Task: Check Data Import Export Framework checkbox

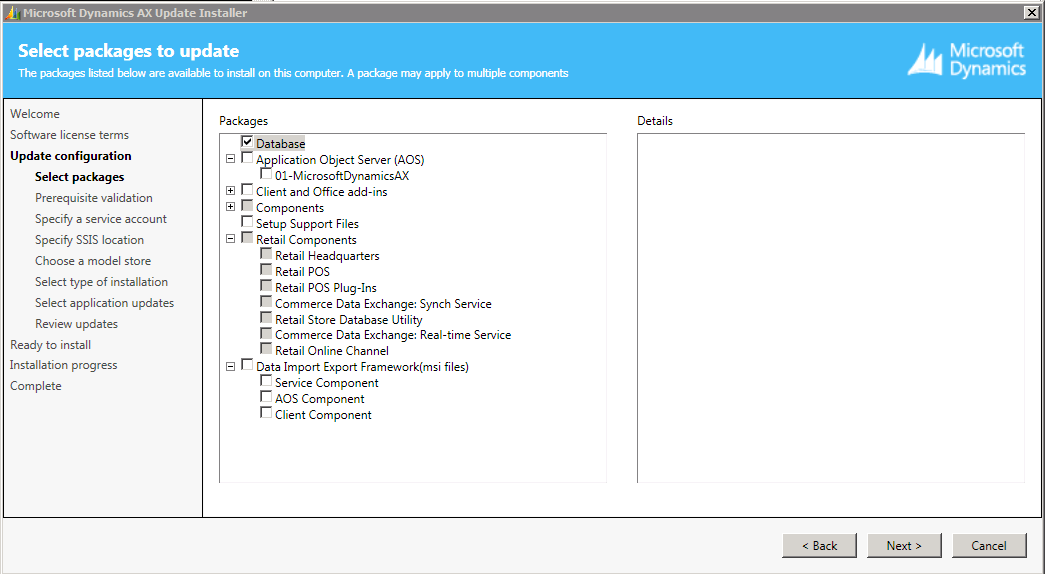Action: tap(247, 366)
